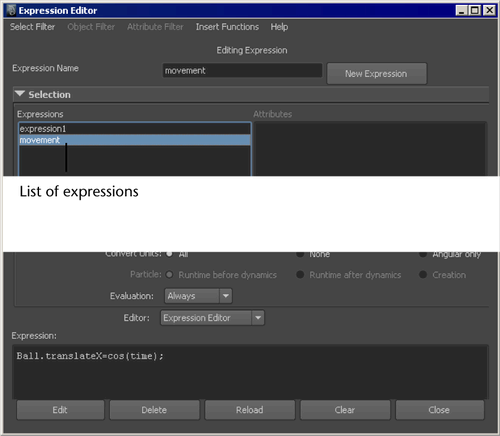
Task: Click the New Expression button
Action: tap(376, 74)
